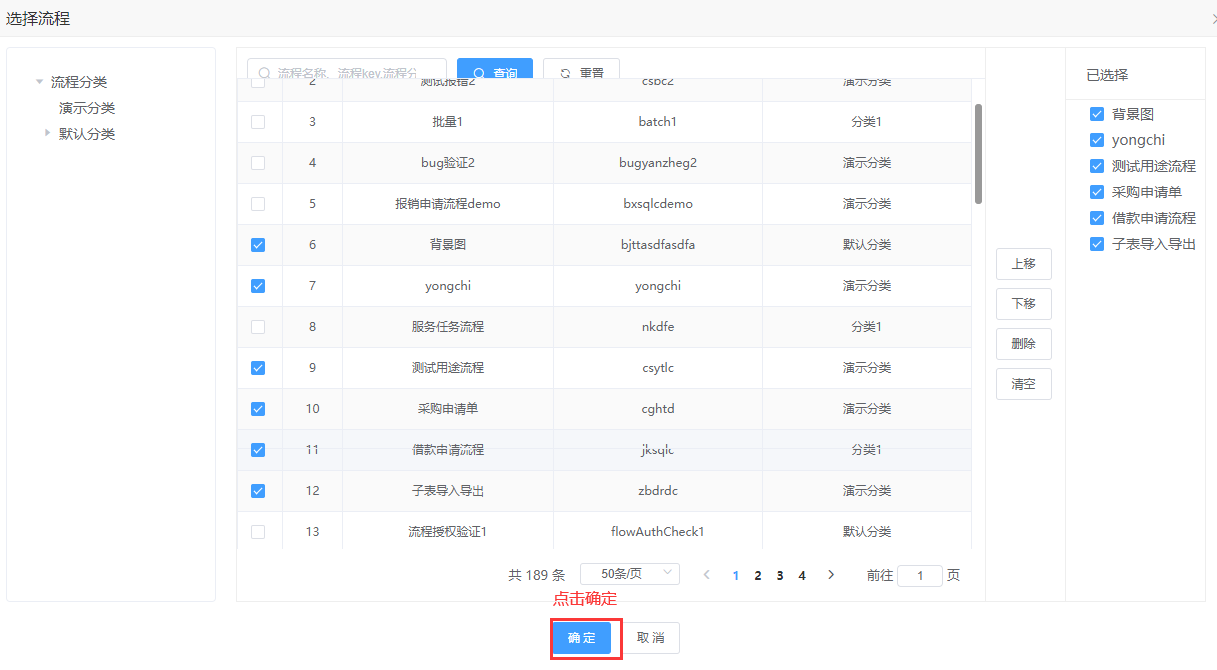Go to the previous page arrow

point(707,575)
